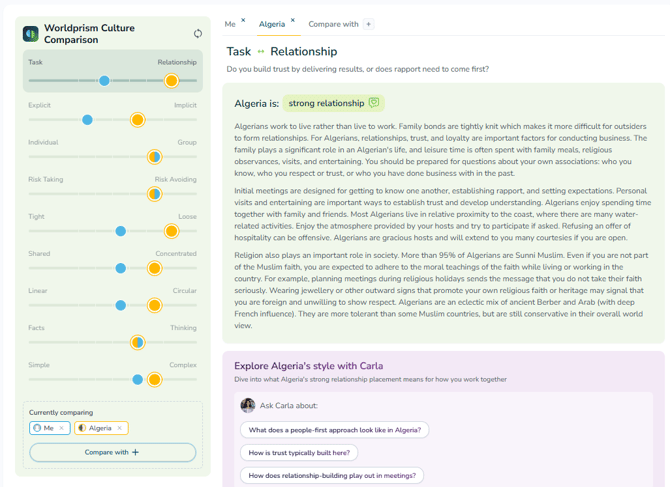The image size is (670, 487).
Task: Click the Worldprism app logo icon
Action: [x=31, y=34]
